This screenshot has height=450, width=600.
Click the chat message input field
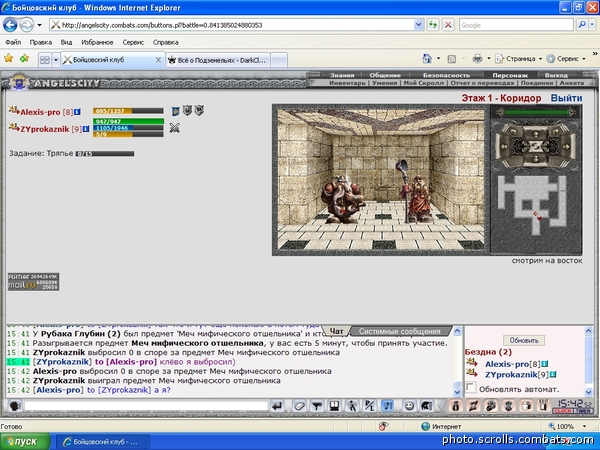[x=146, y=406]
